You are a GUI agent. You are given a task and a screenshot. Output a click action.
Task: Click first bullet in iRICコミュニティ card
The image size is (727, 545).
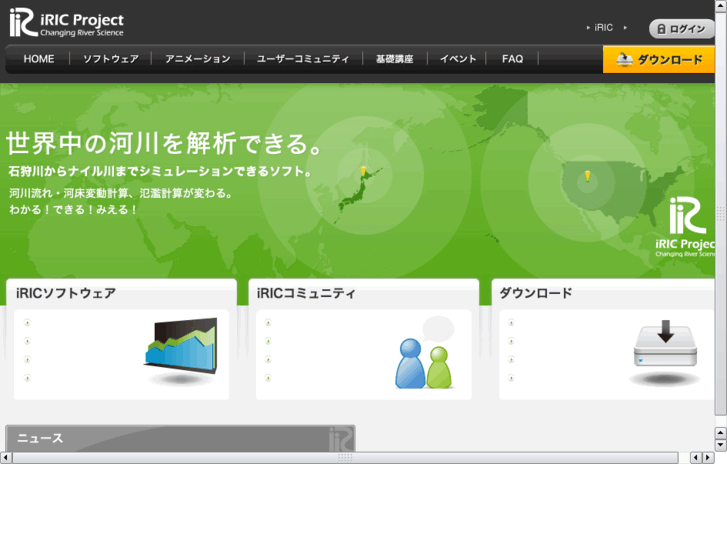[x=268, y=322]
